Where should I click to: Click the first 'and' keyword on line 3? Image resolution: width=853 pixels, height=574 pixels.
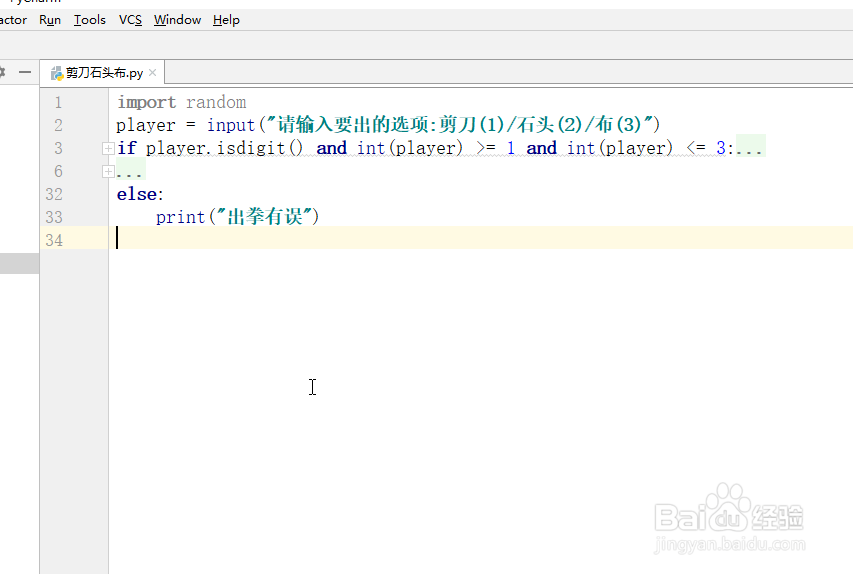(331, 148)
